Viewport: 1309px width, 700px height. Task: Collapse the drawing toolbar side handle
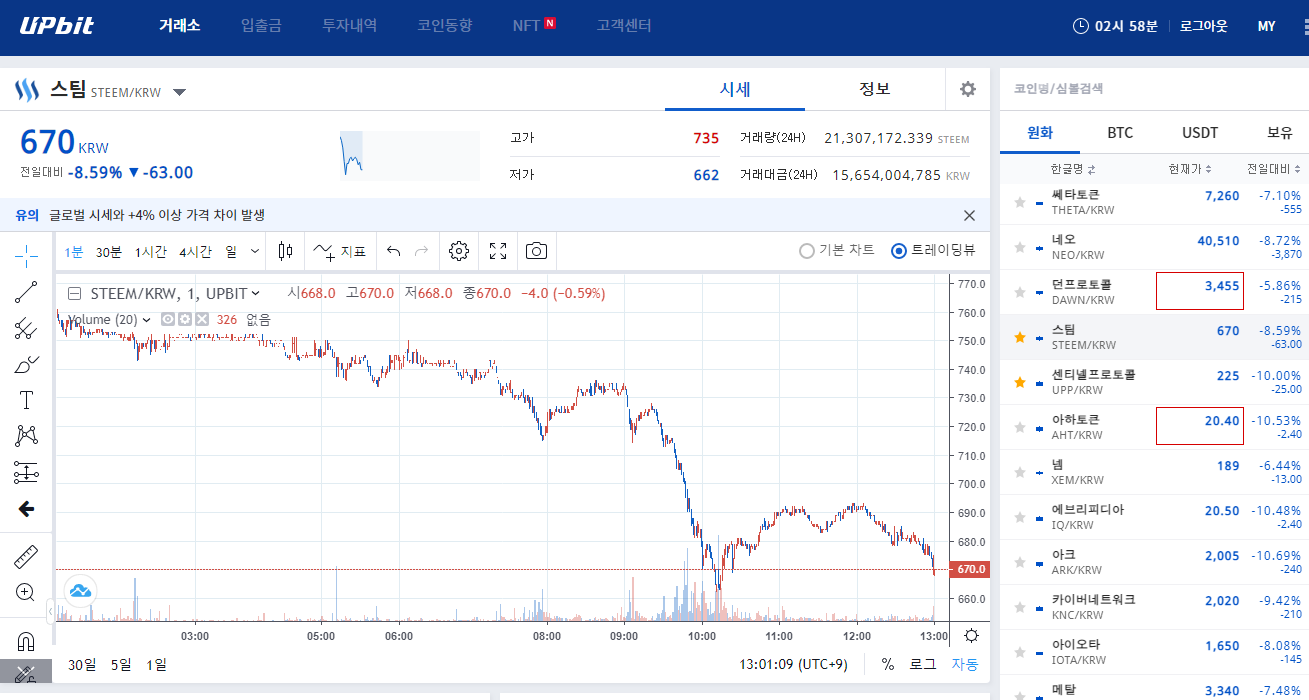coord(50,610)
